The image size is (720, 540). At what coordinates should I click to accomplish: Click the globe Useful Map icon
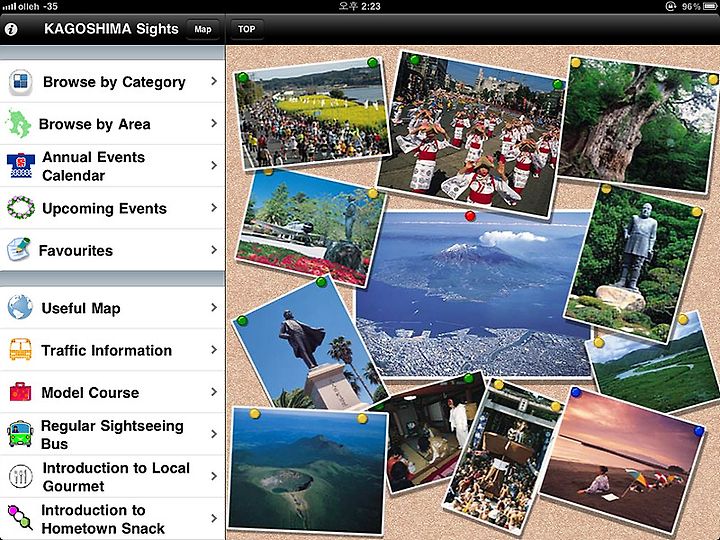(20, 308)
